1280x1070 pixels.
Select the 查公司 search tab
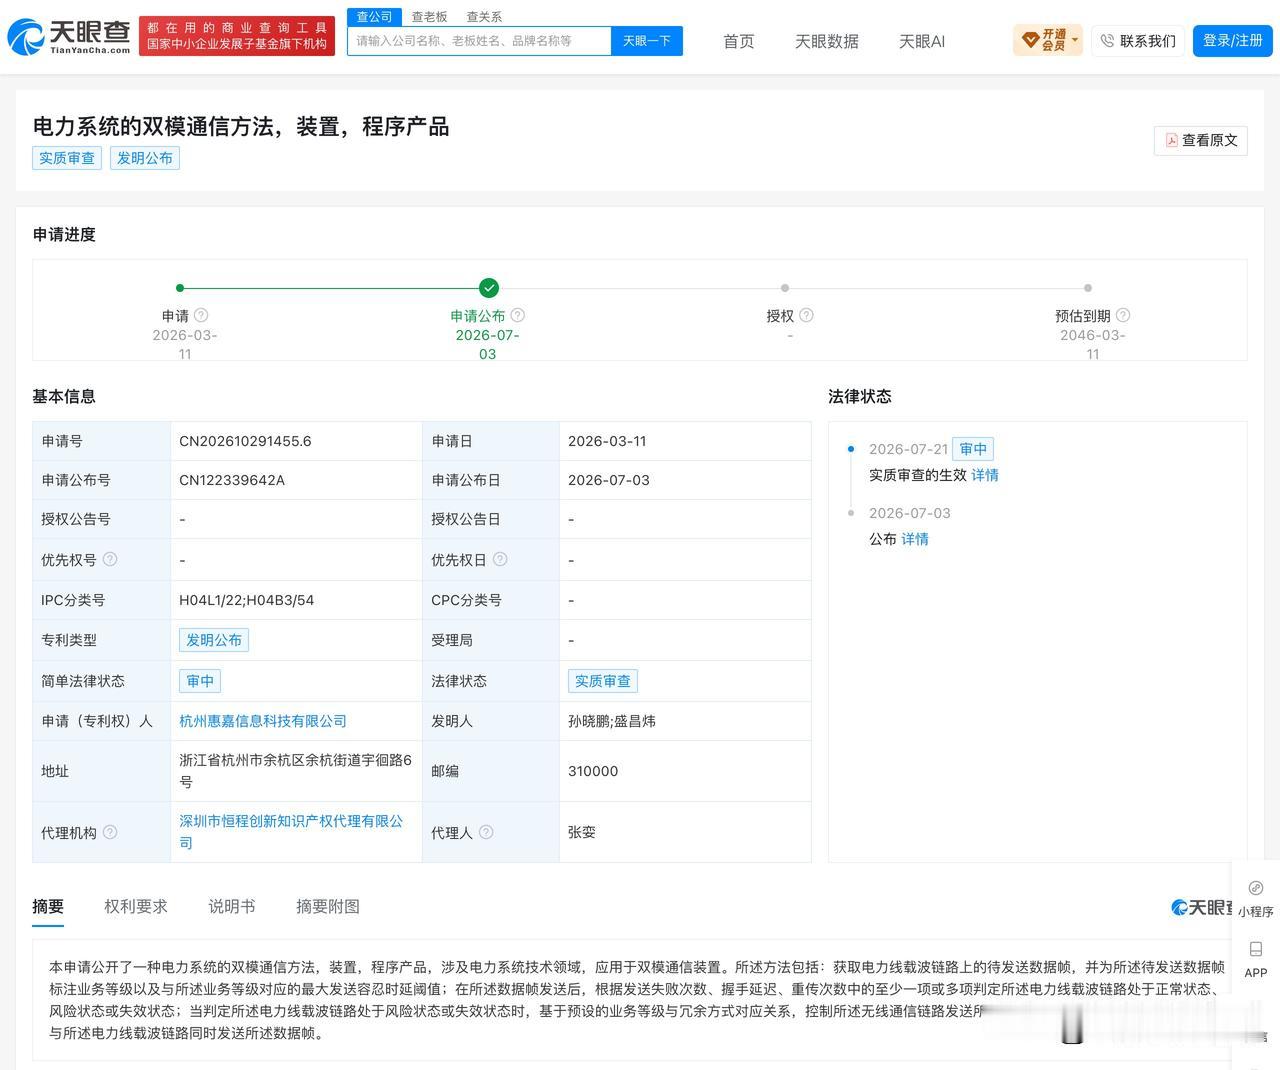[x=374, y=17]
